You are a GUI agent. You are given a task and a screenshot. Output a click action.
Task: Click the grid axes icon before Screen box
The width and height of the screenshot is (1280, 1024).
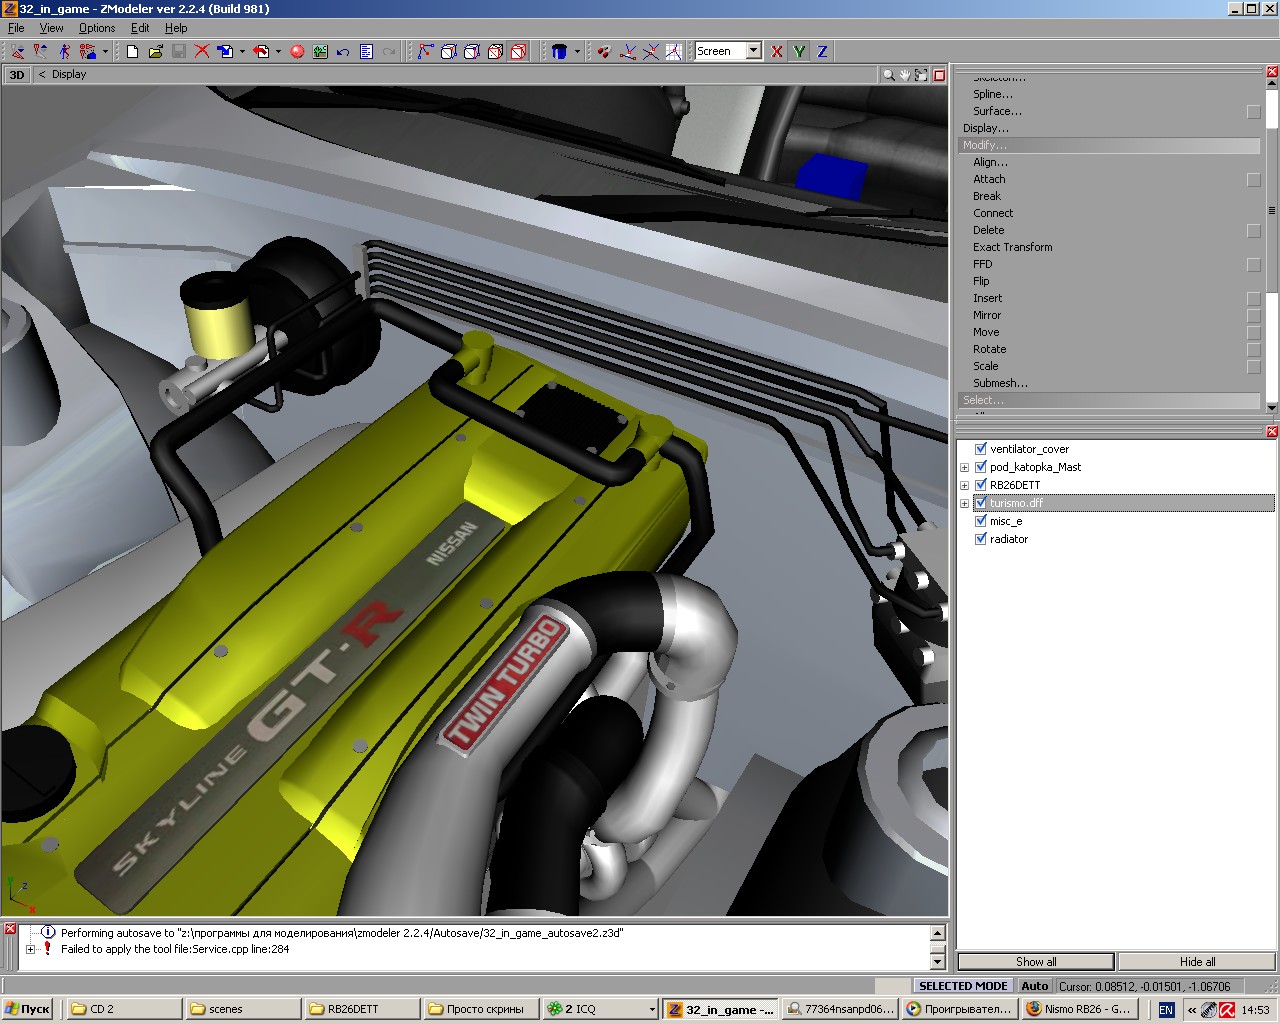coord(673,51)
